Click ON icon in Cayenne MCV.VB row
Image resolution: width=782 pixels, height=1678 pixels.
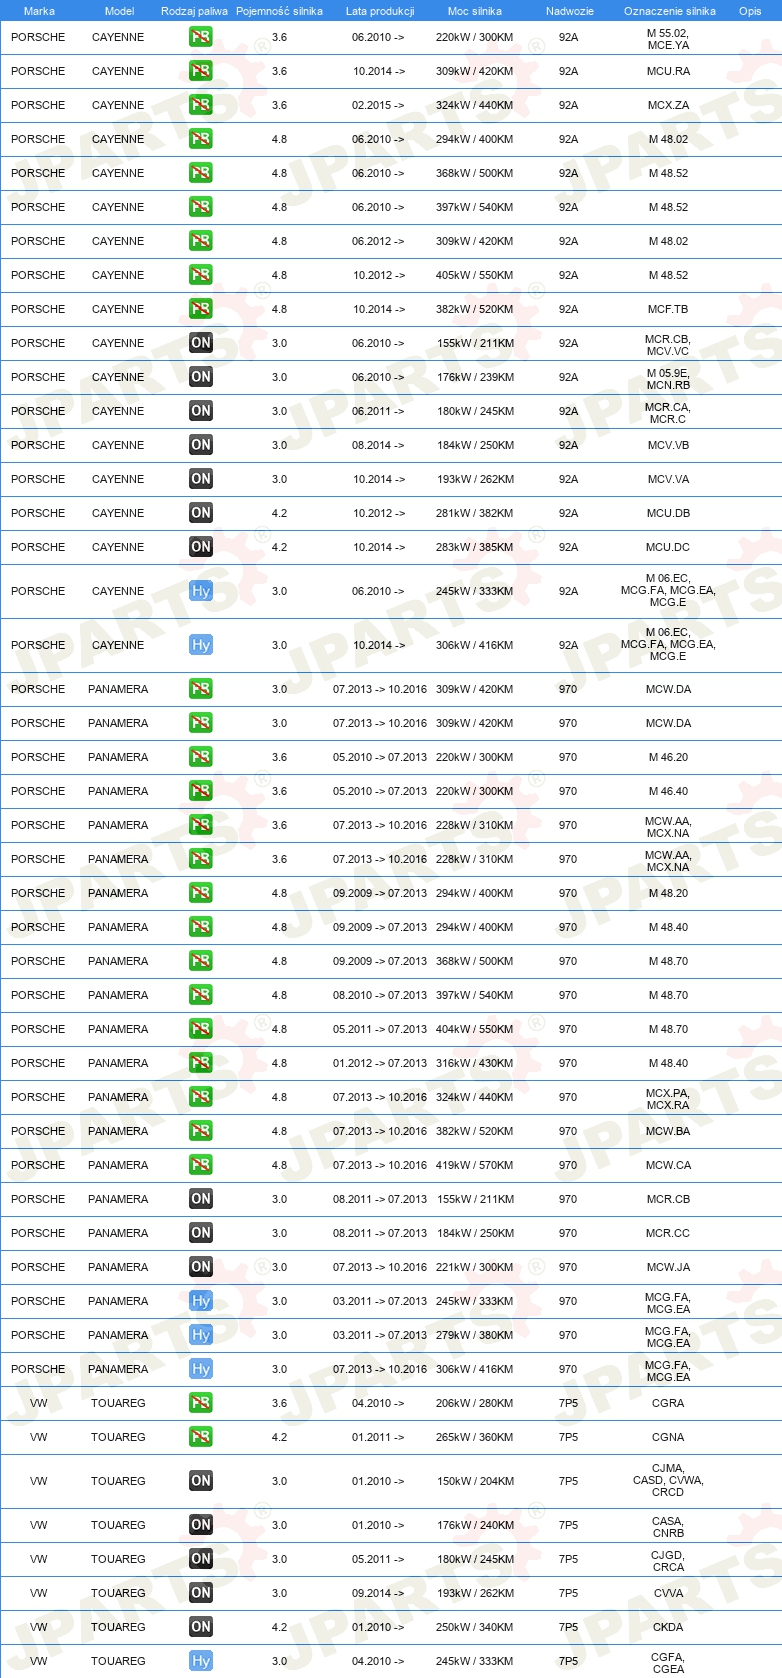click(x=201, y=445)
